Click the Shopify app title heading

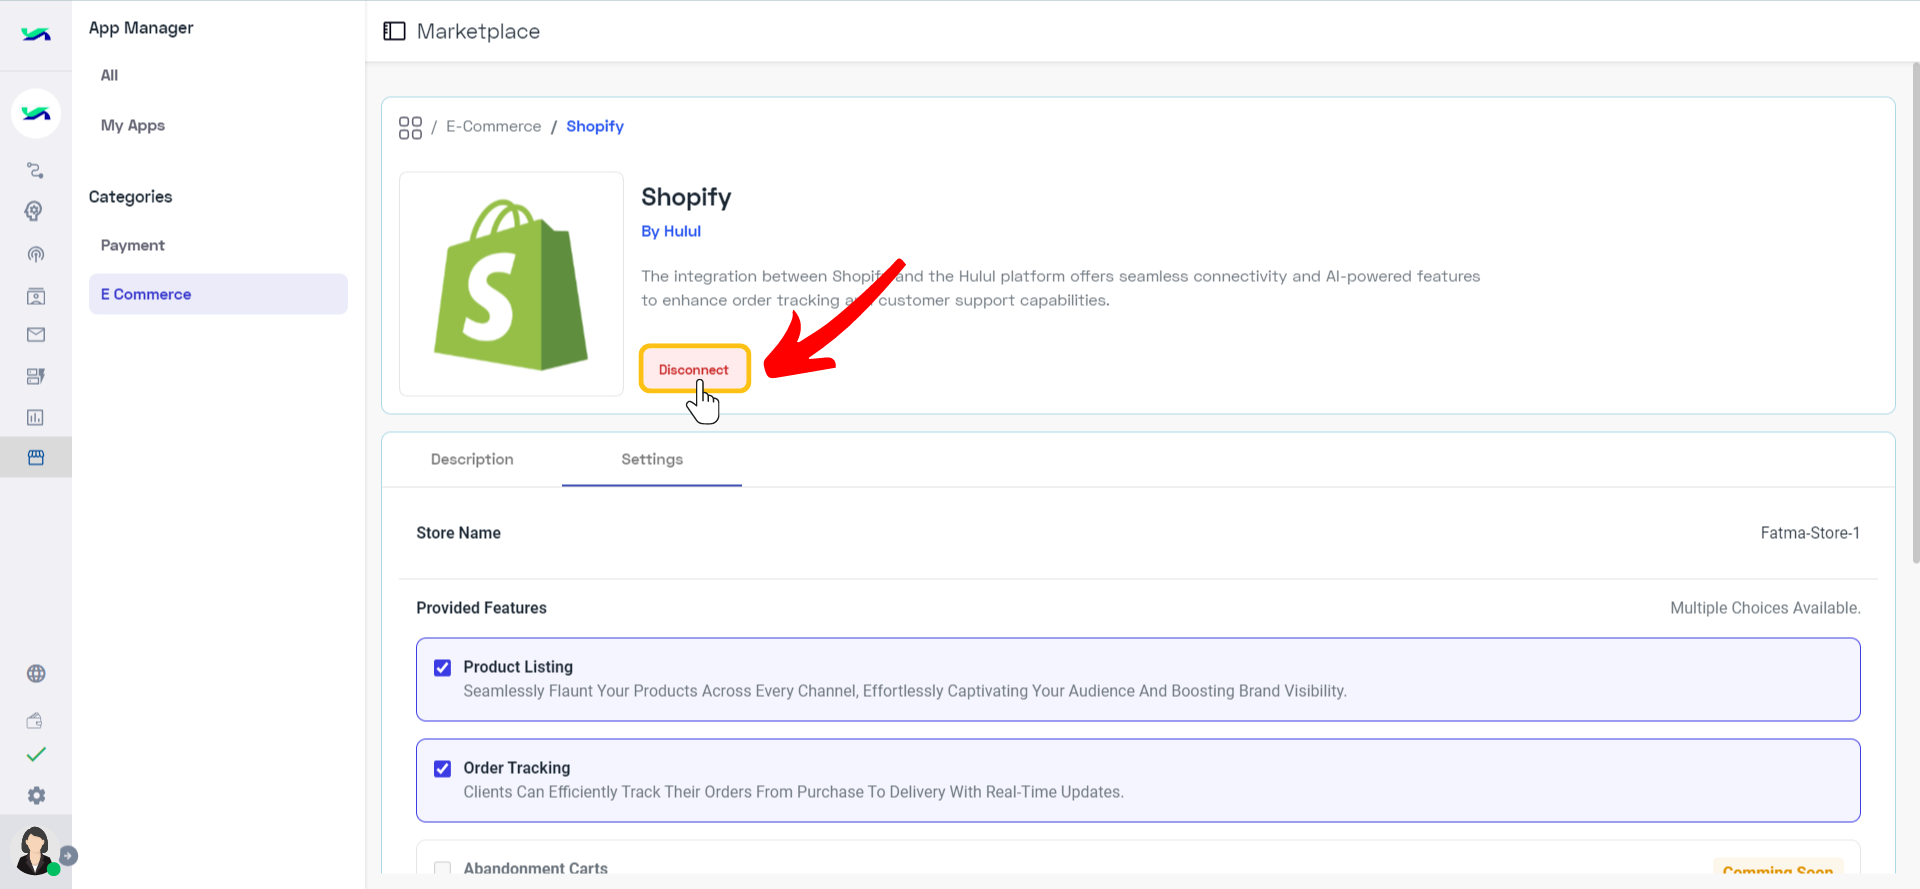pos(686,197)
